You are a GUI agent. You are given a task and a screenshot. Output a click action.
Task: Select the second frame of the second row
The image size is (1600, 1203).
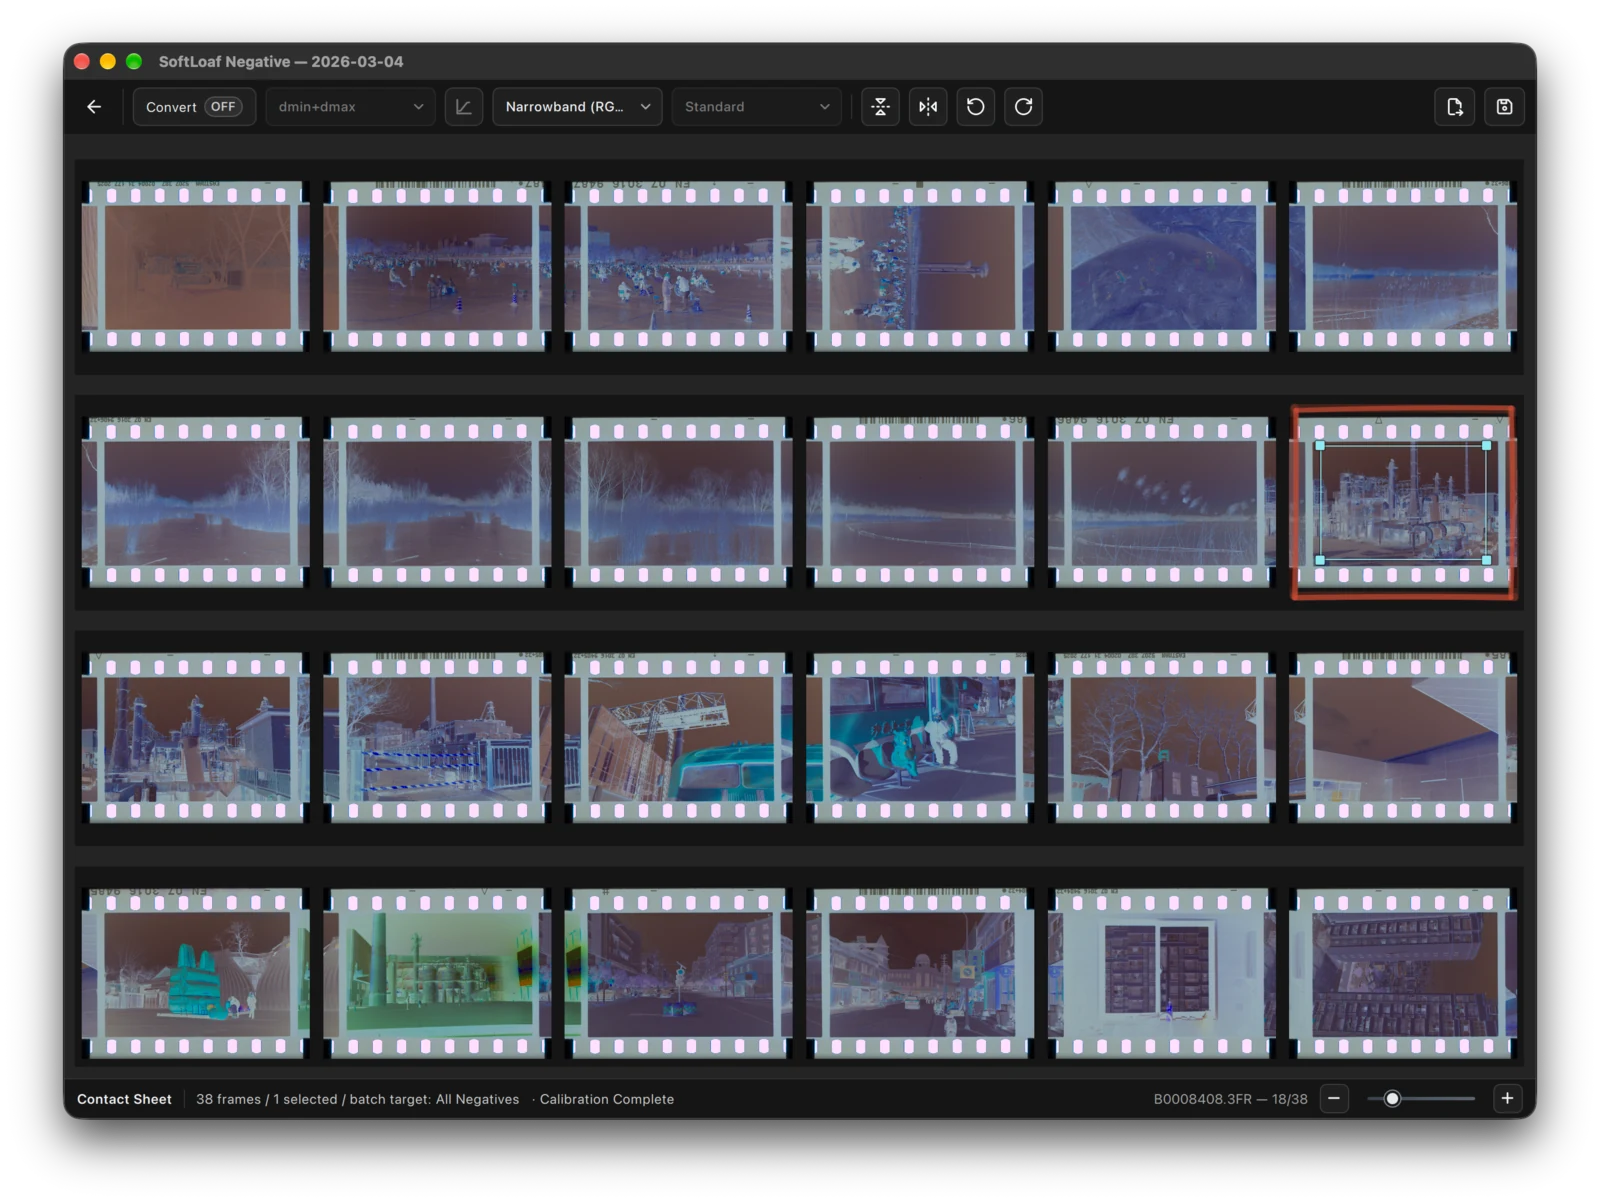(x=437, y=502)
